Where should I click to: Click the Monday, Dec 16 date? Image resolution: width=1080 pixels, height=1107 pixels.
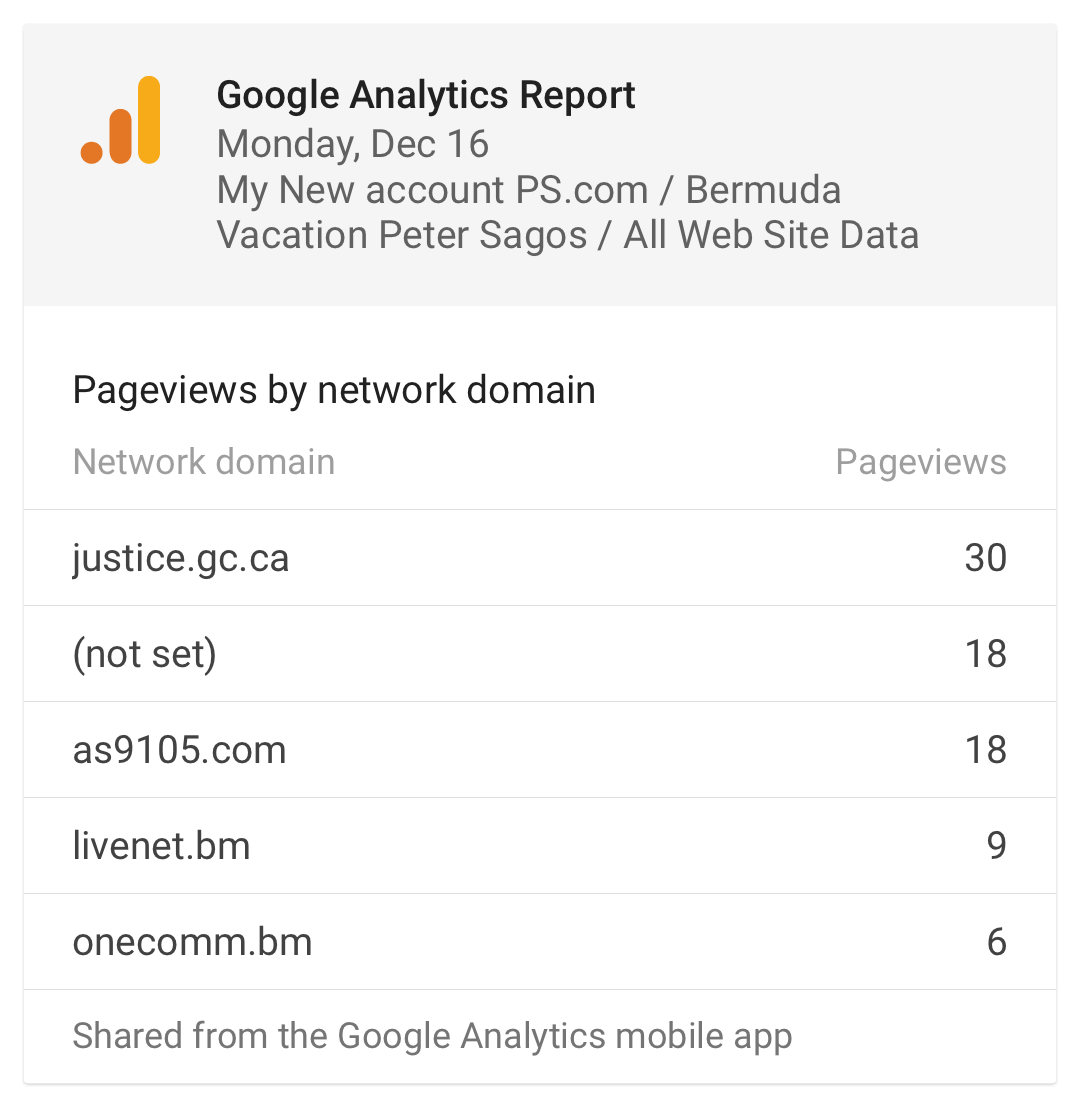[x=352, y=144]
